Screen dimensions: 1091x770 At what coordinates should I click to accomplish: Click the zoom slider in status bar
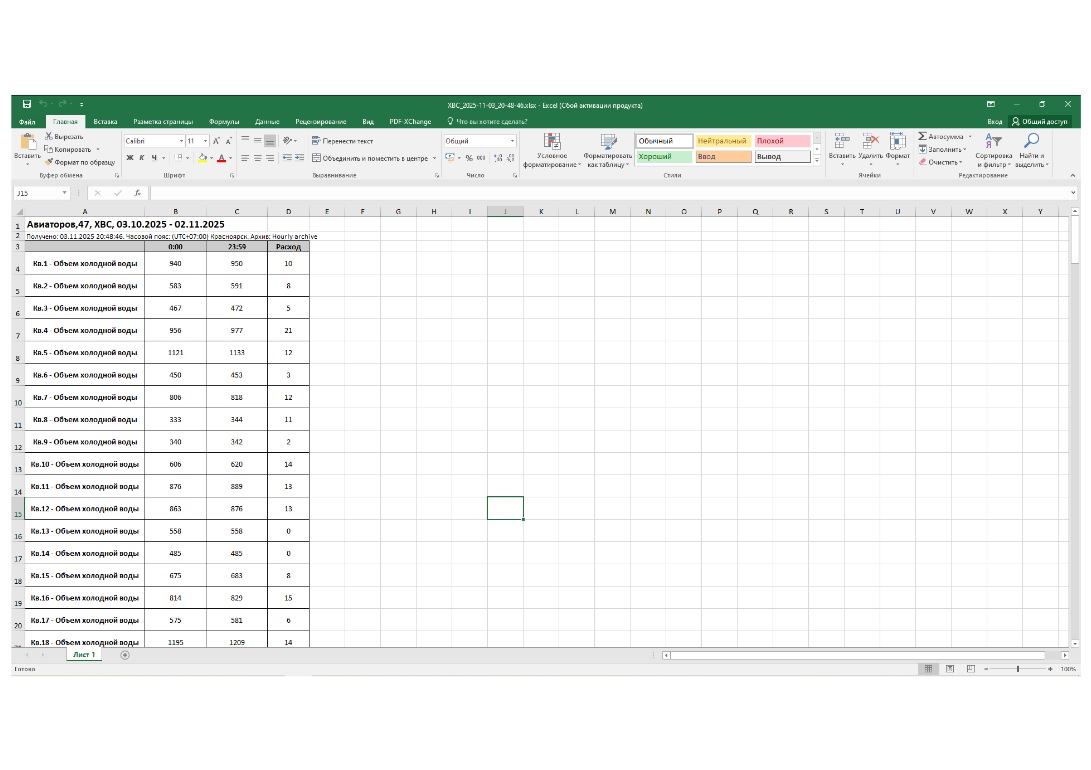click(x=1018, y=668)
